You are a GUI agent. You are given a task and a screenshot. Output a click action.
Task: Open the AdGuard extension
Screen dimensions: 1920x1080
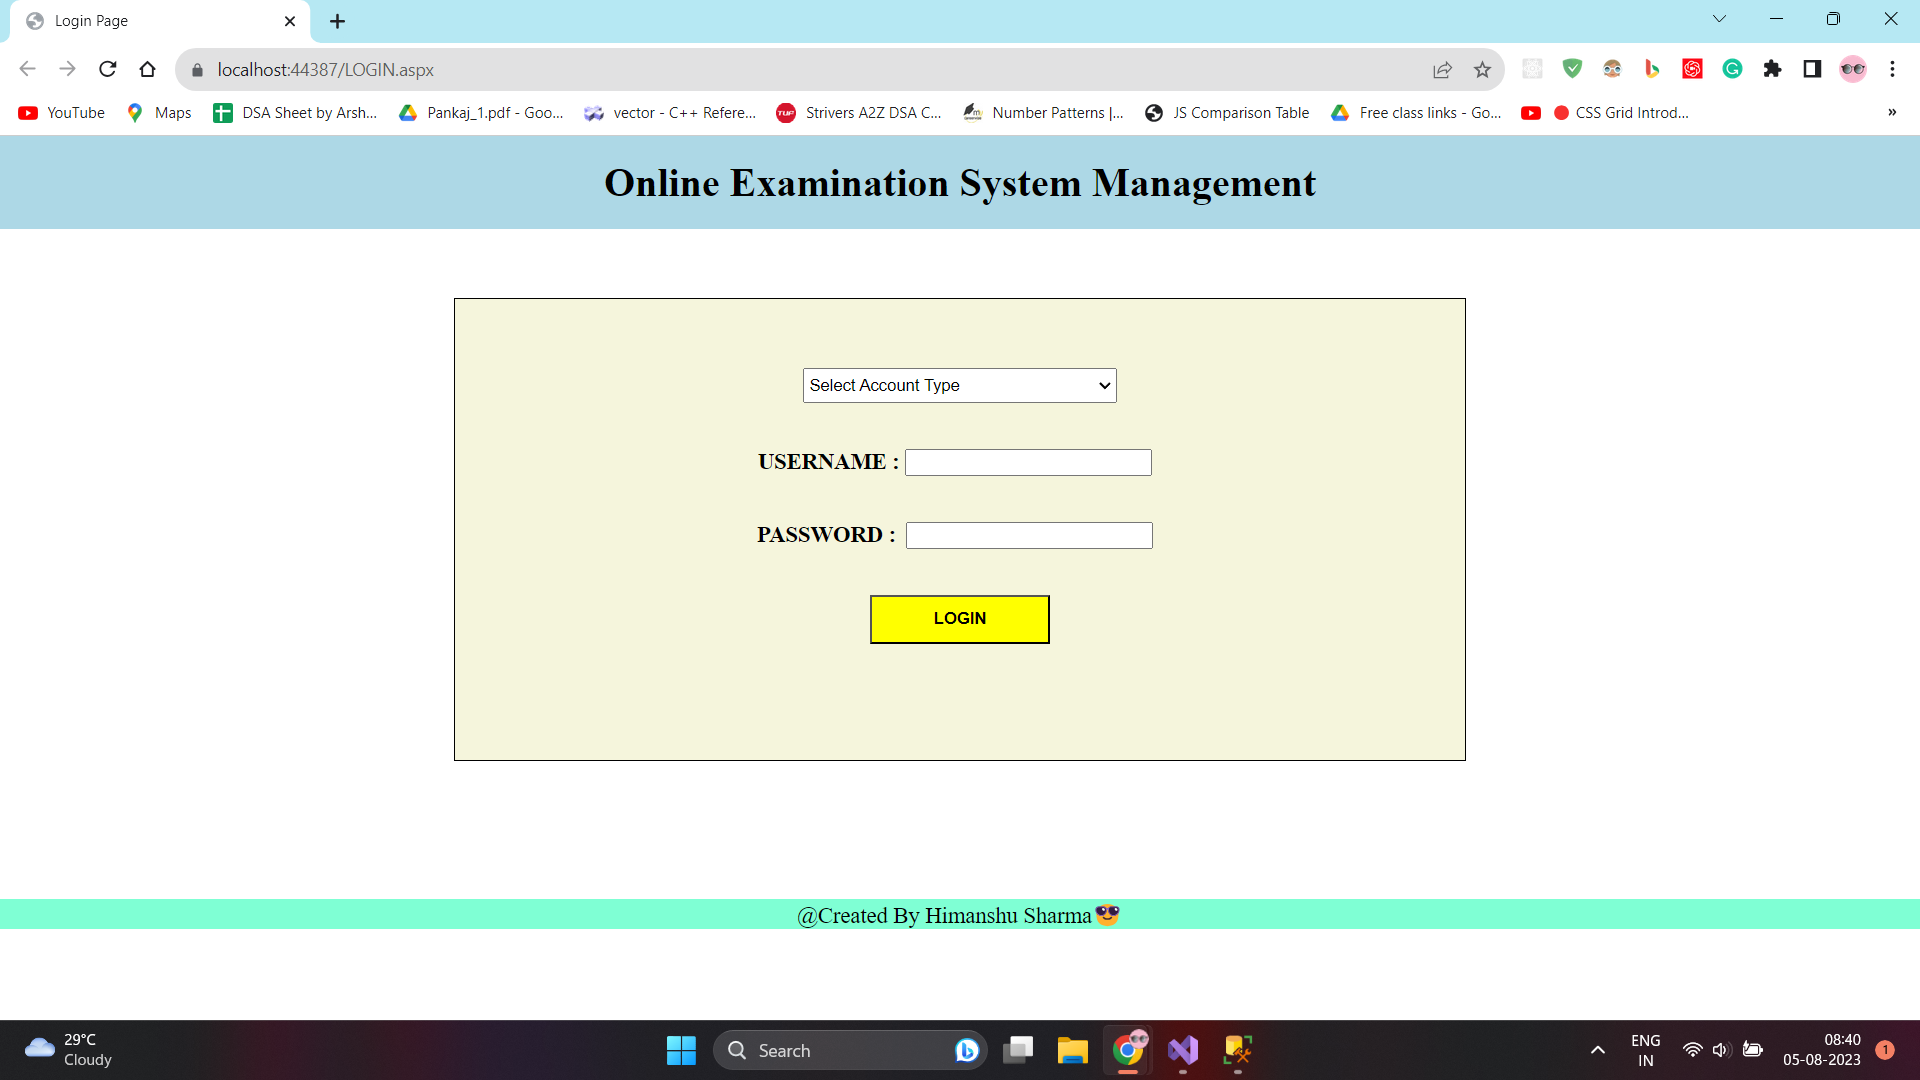(x=1572, y=69)
